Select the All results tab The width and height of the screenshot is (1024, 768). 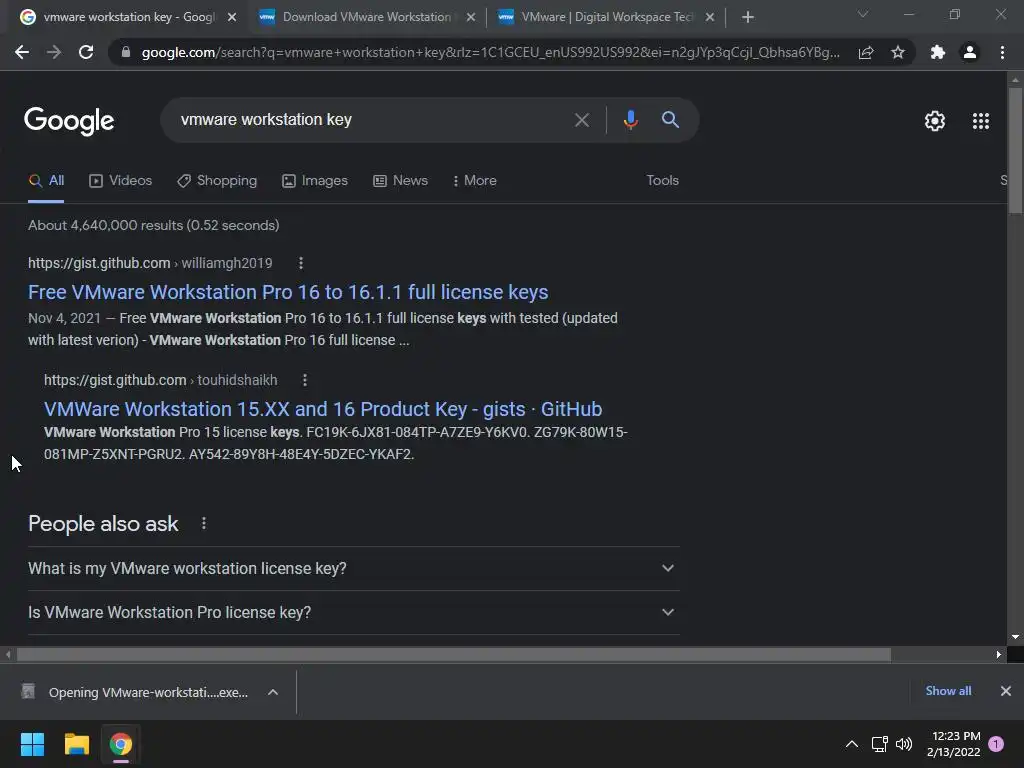pyautogui.click(x=46, y=181)
